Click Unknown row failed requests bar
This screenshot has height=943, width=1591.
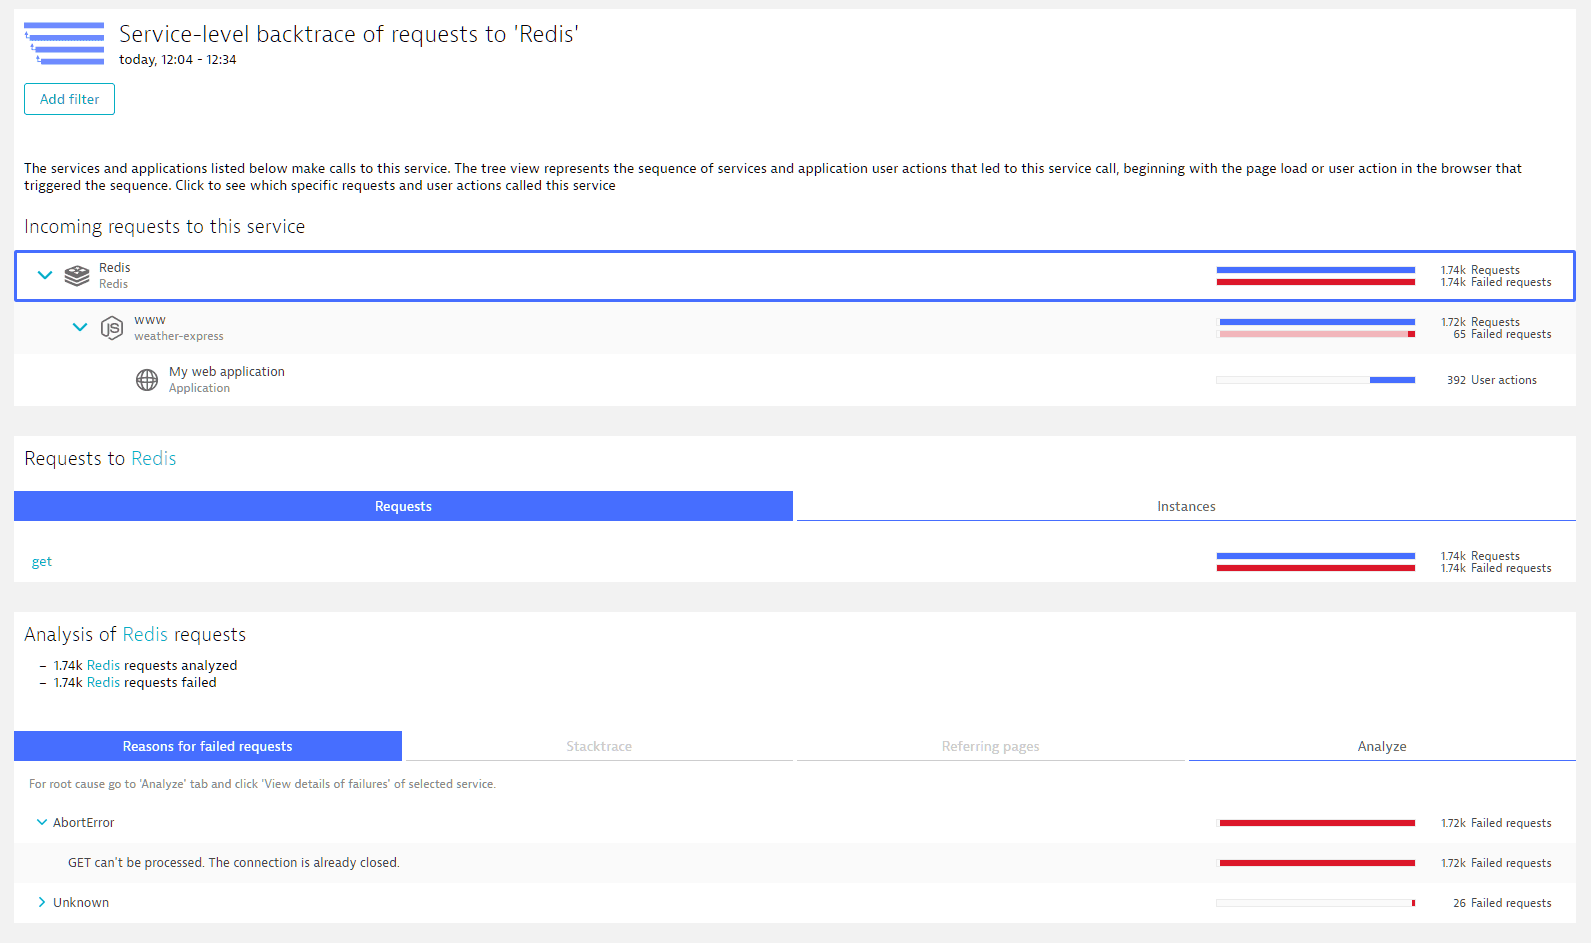pyautogui.click(x=1316, y=903)
